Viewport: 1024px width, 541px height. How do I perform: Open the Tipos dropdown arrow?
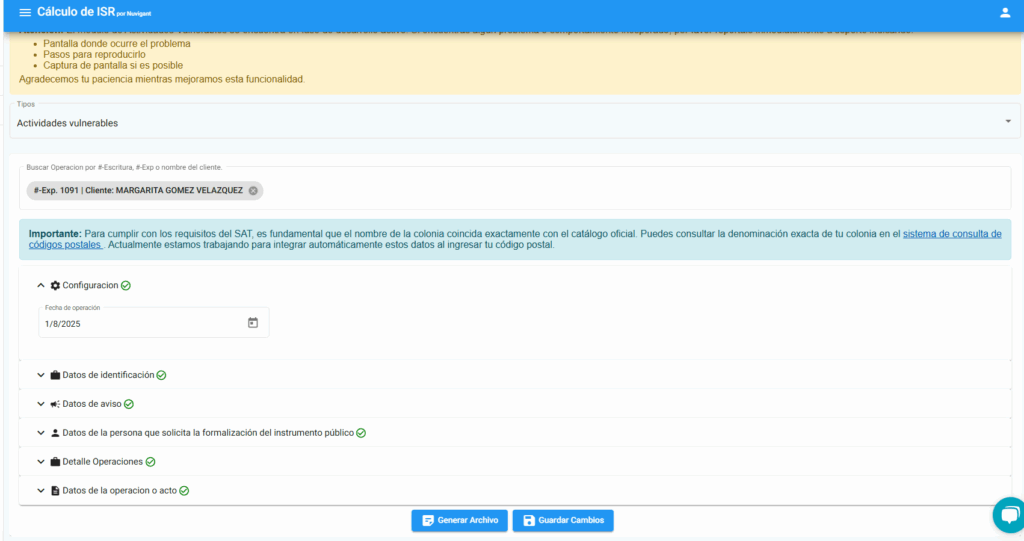[1007, 122]
